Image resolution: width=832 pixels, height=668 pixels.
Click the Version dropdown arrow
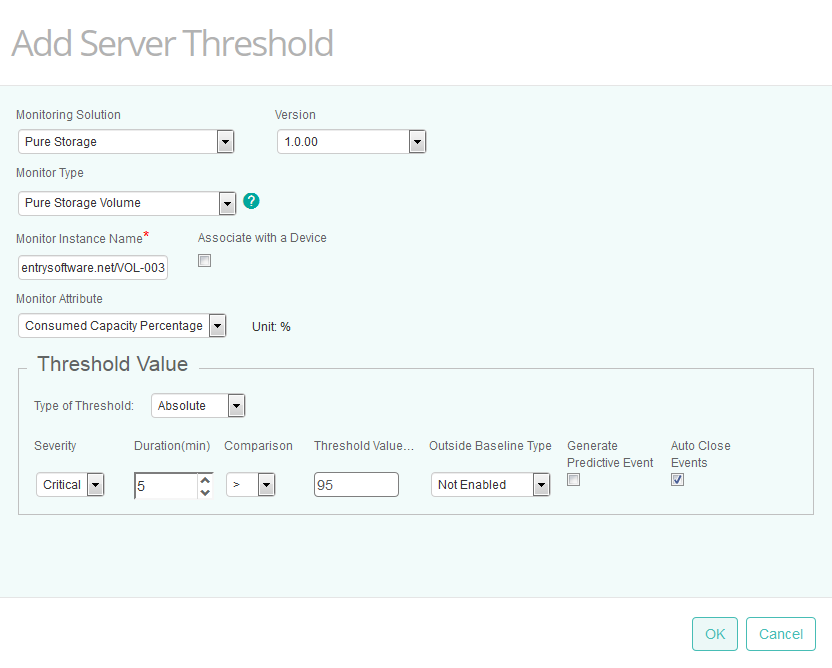tap(417, 141)
